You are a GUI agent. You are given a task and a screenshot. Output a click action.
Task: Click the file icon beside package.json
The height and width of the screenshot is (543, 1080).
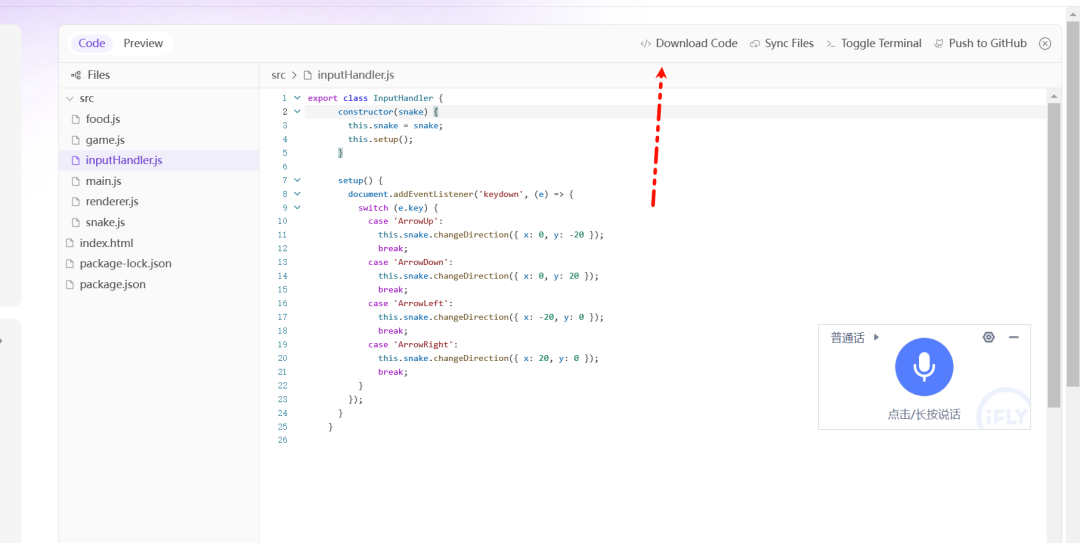point(69,285)
